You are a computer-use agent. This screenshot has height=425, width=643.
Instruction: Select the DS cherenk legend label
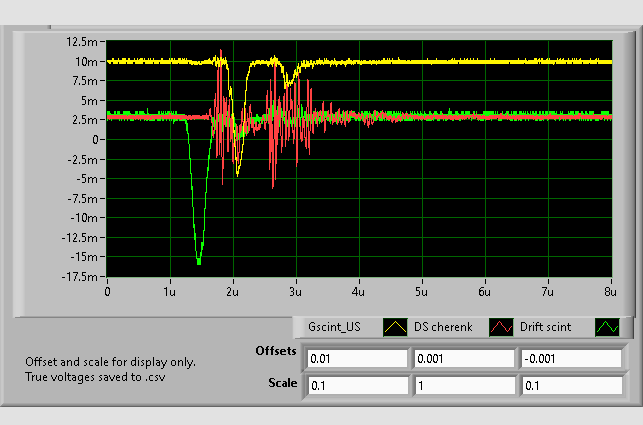click(442, 327)
